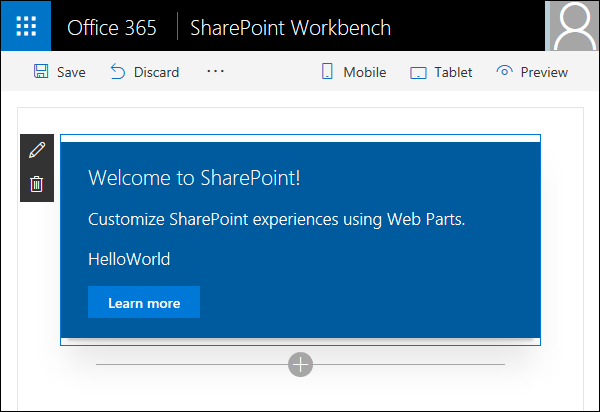The height and width of the screenshot is (412, 600).
Task: Click the Mobile phone icon
Action: click(x=327, y=71)
